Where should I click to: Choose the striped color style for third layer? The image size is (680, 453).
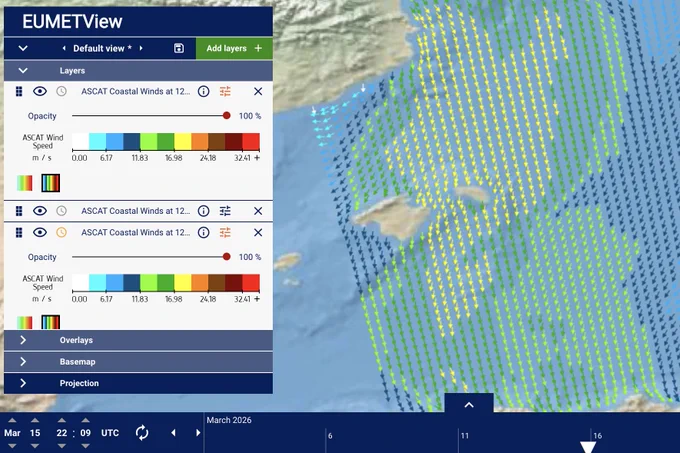(x=51, y=322)
